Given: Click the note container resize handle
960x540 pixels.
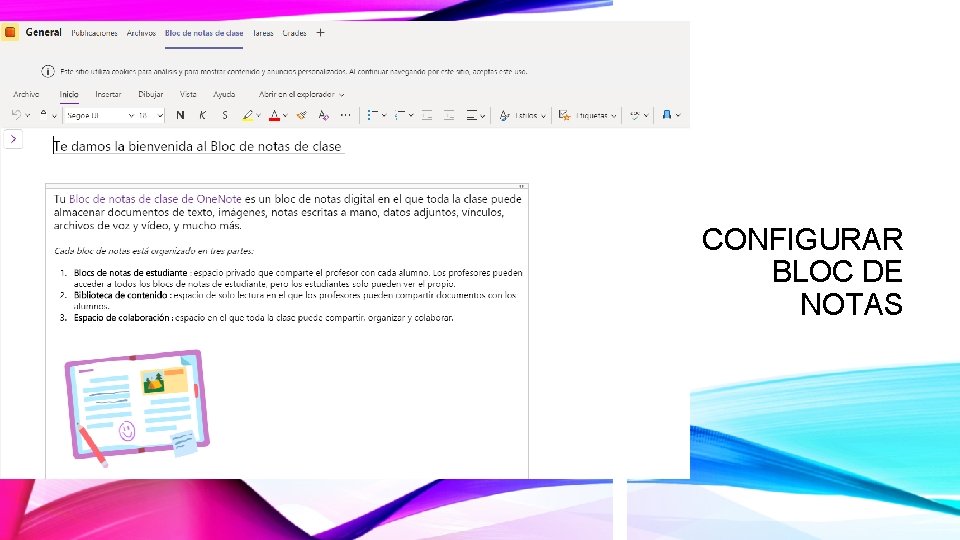Looking at the screenshot, I should coord(522,186).
